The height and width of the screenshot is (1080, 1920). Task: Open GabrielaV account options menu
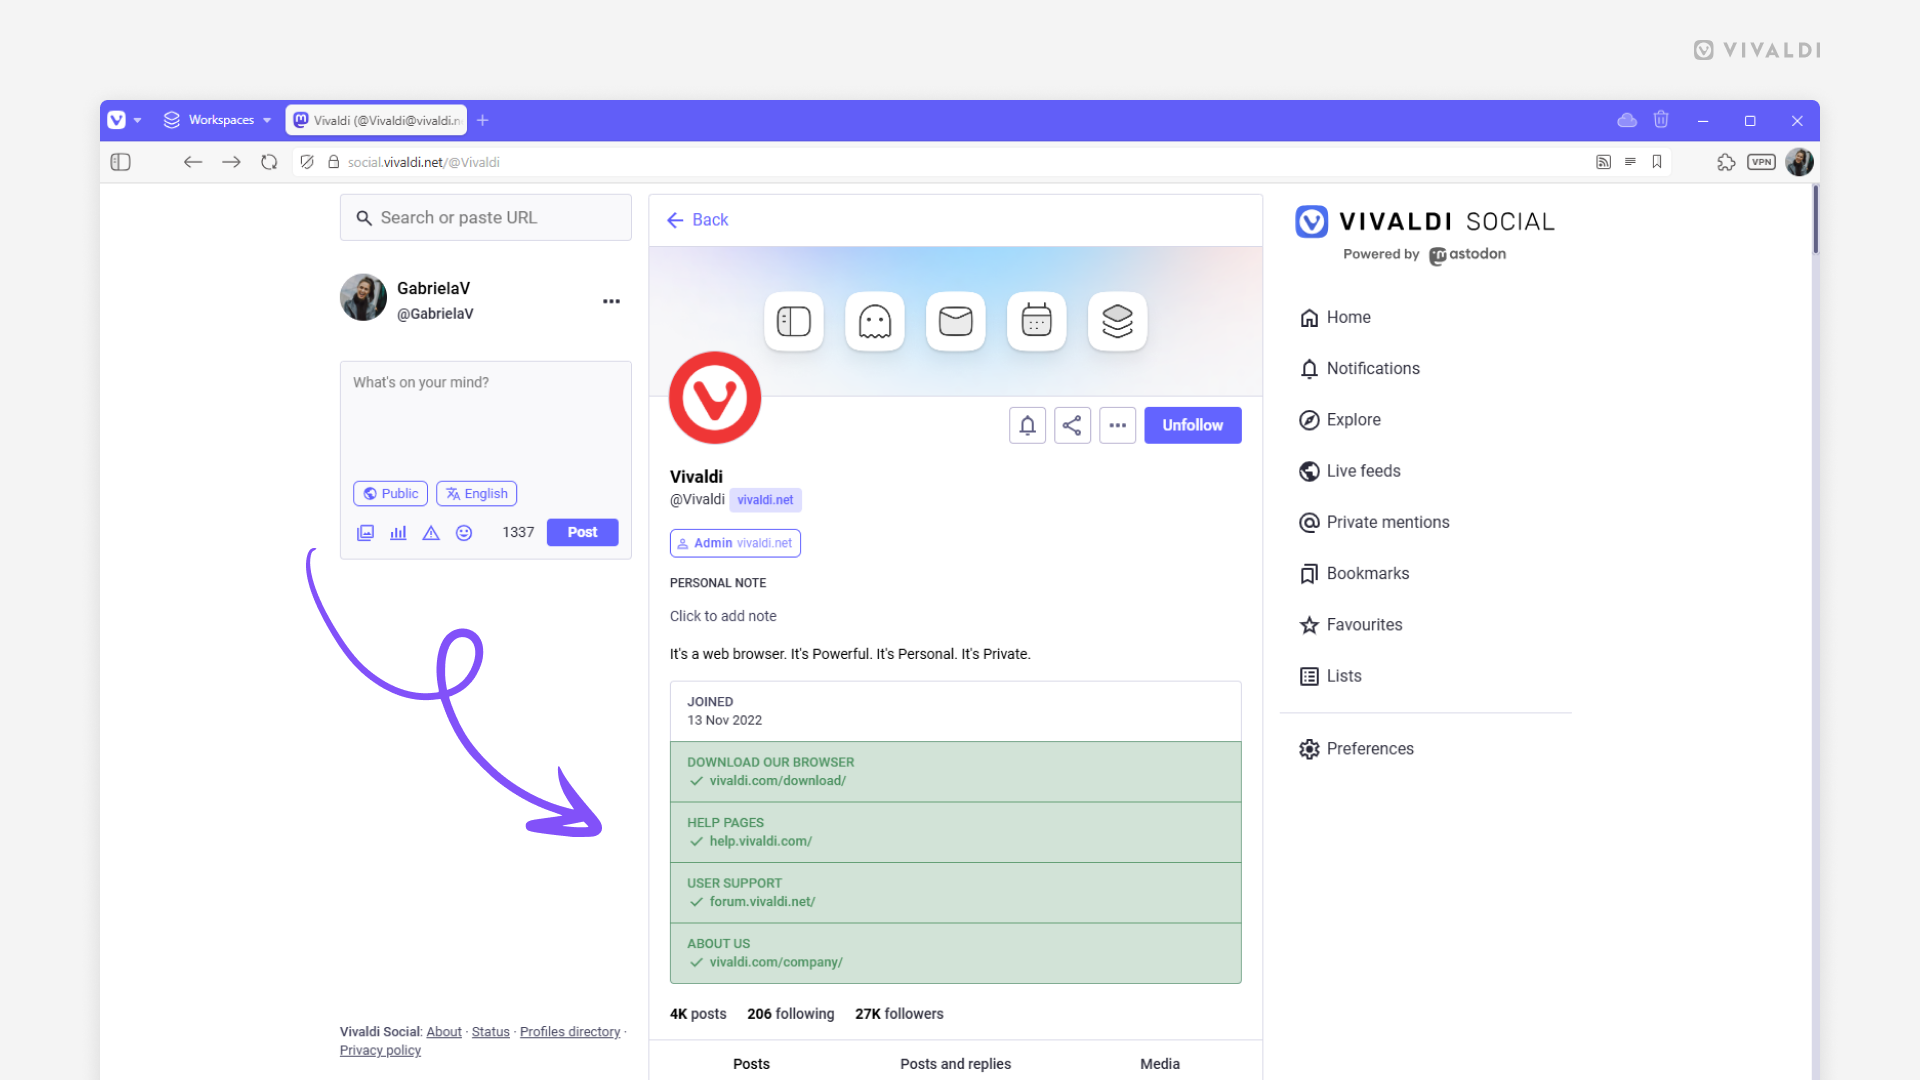coord(611,301)
